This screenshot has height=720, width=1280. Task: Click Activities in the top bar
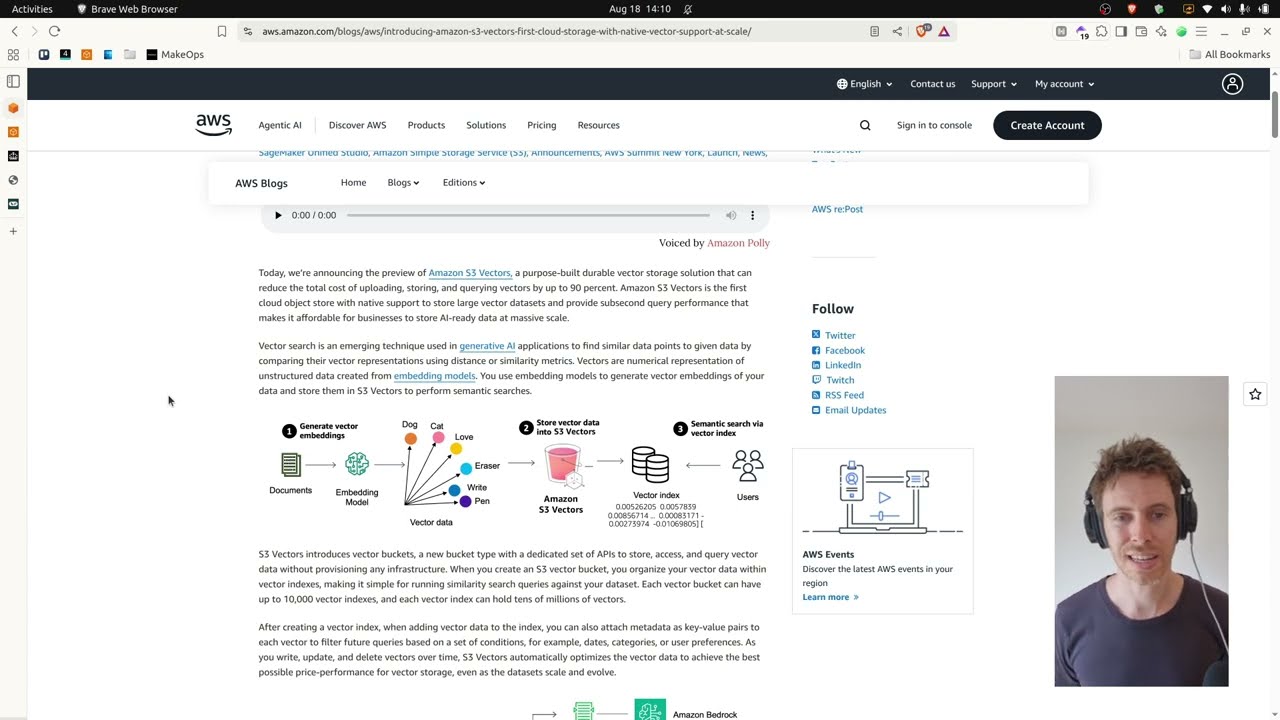[x=32, y=9]
